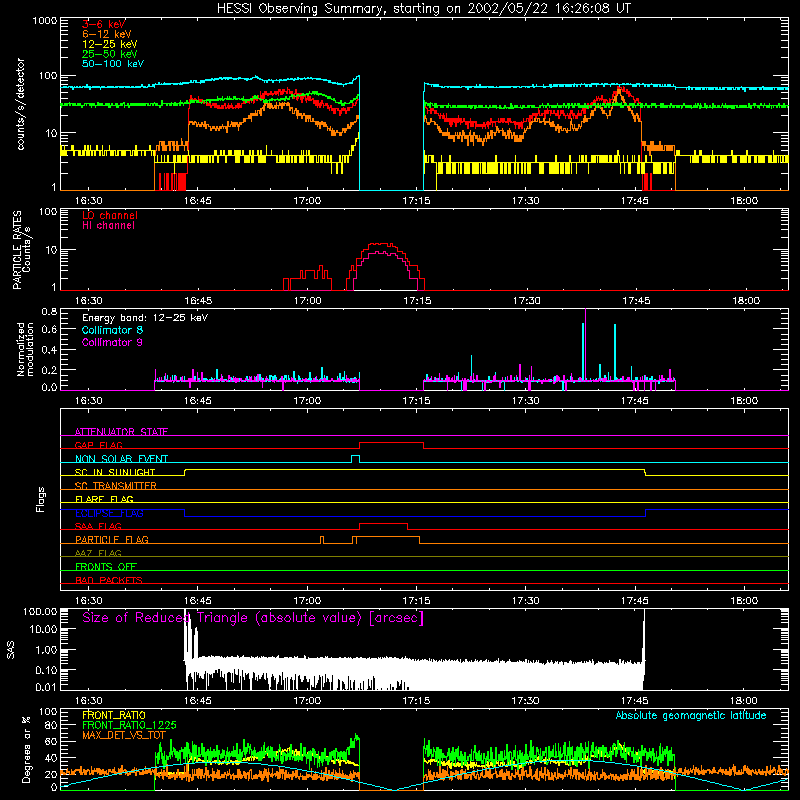The image size is (800, 800).
Task: Click the cyan 50-100 keV legend entry
Action: pyautogui.click(x=113, y=64)
